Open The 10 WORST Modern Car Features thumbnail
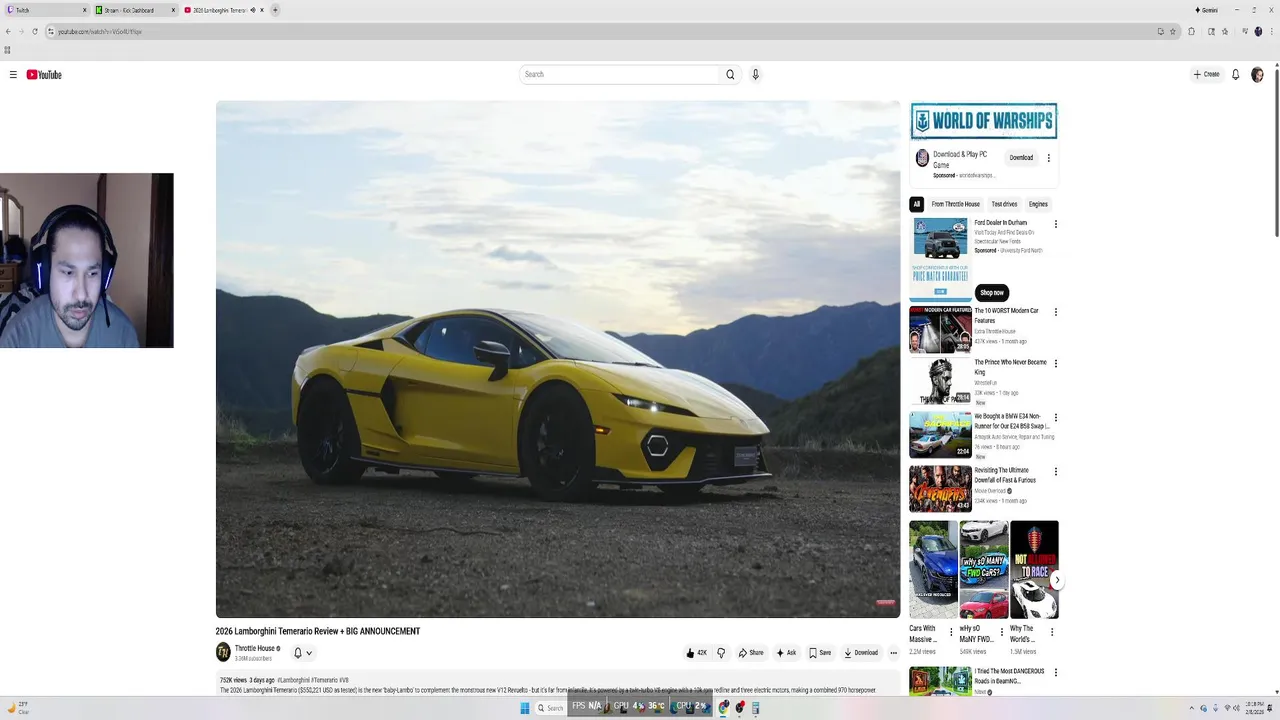Image resolution: width=1280 pixels, height=720 pixels. point(940,330)
